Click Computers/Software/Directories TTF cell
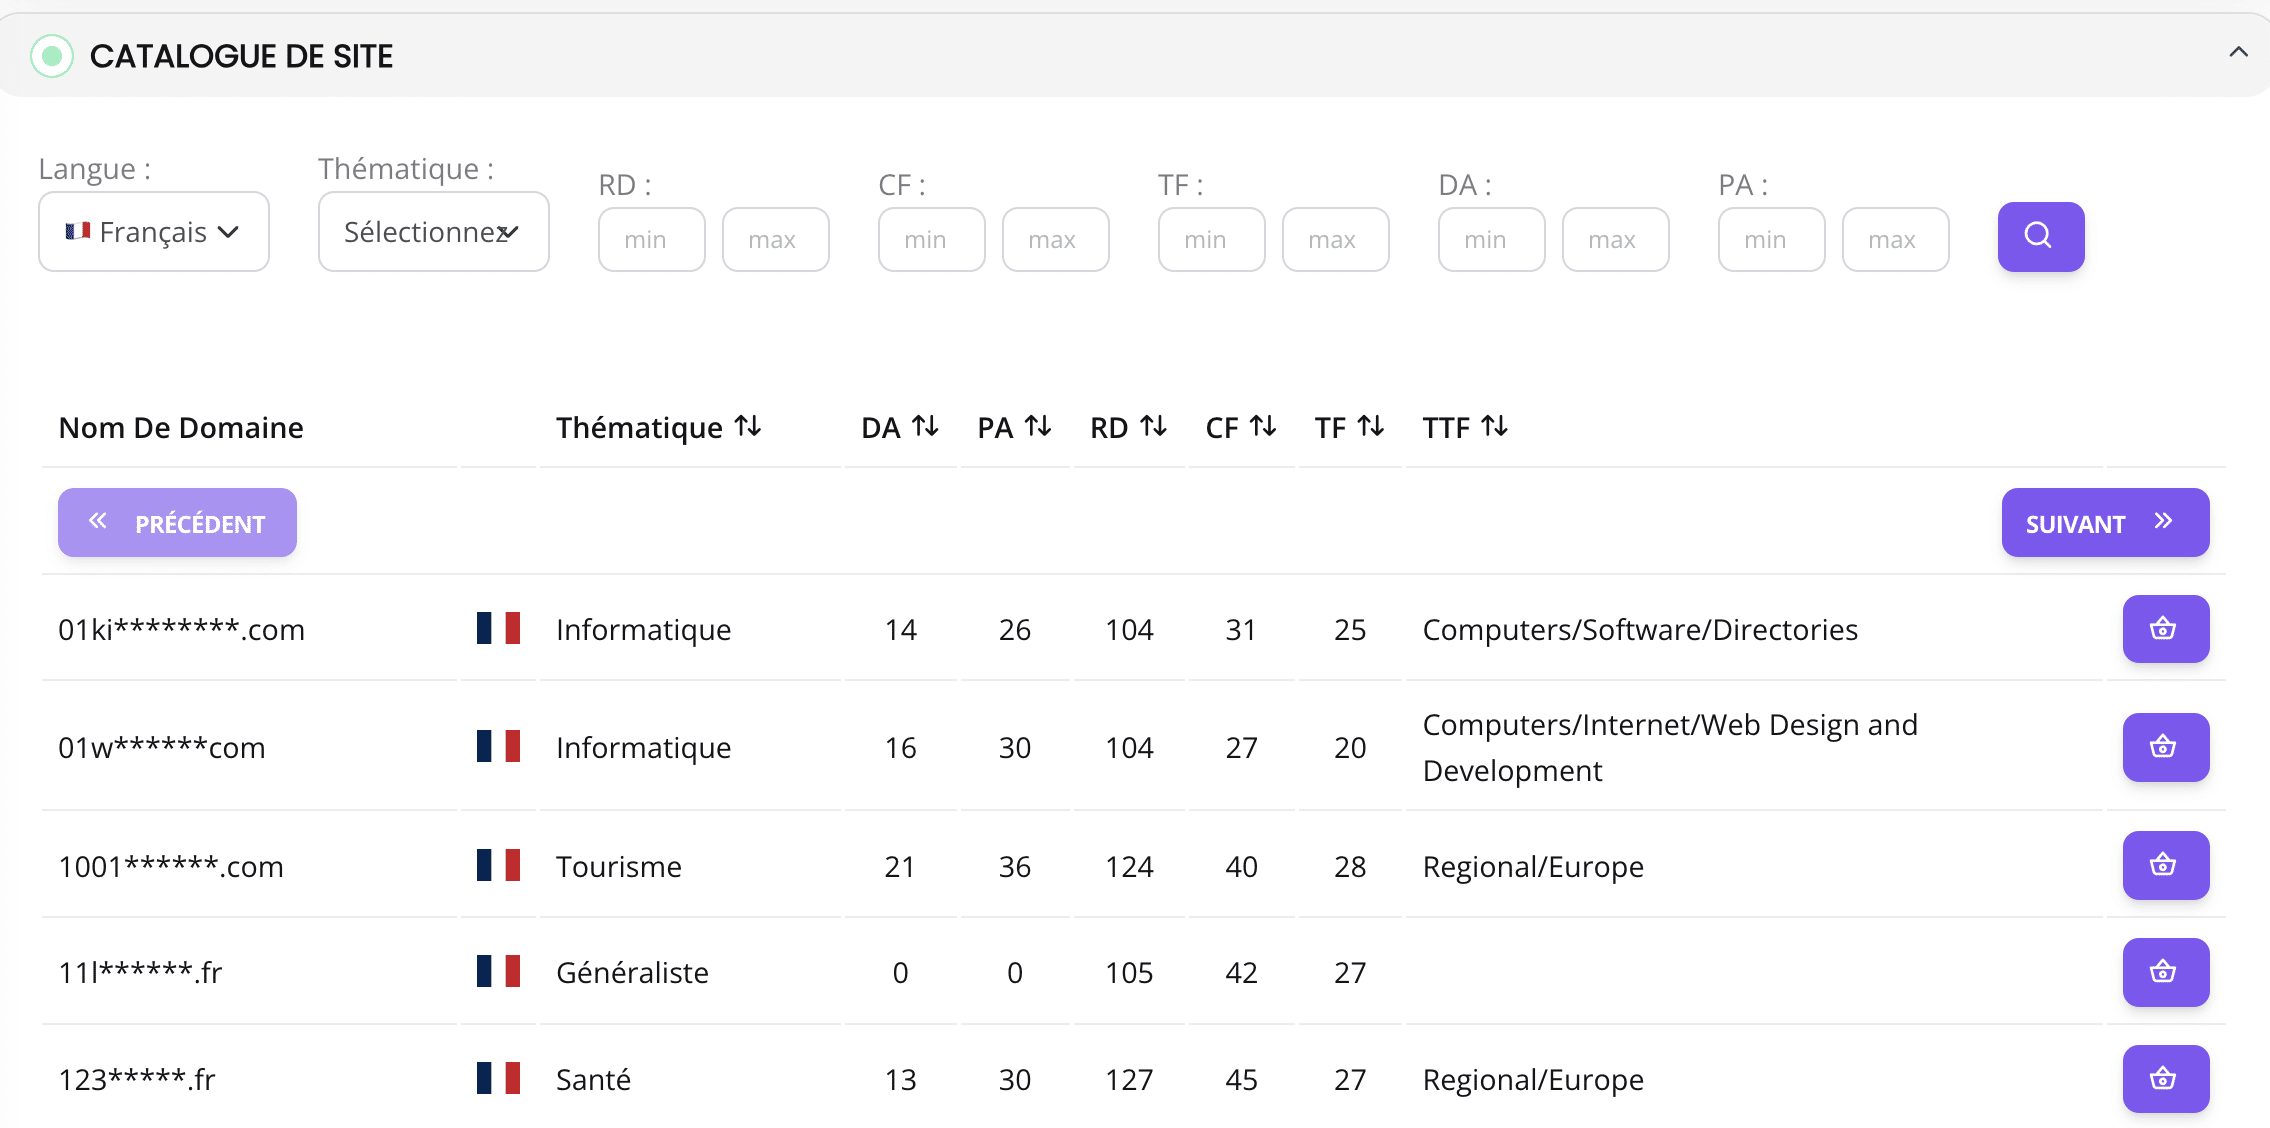Viewport: 2270px width, 1128px height. tap(1640, 630)
